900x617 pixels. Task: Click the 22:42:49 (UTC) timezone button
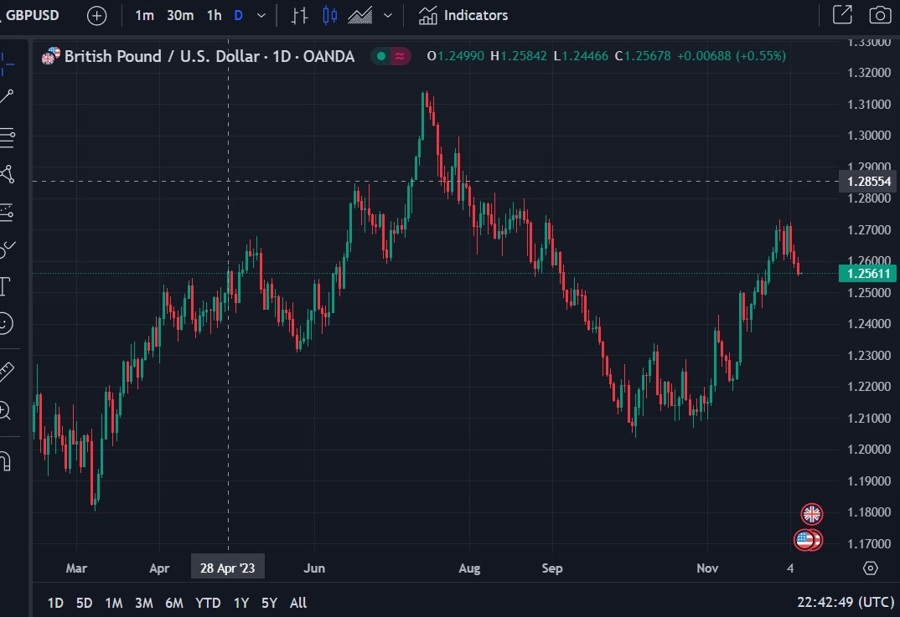845,602
